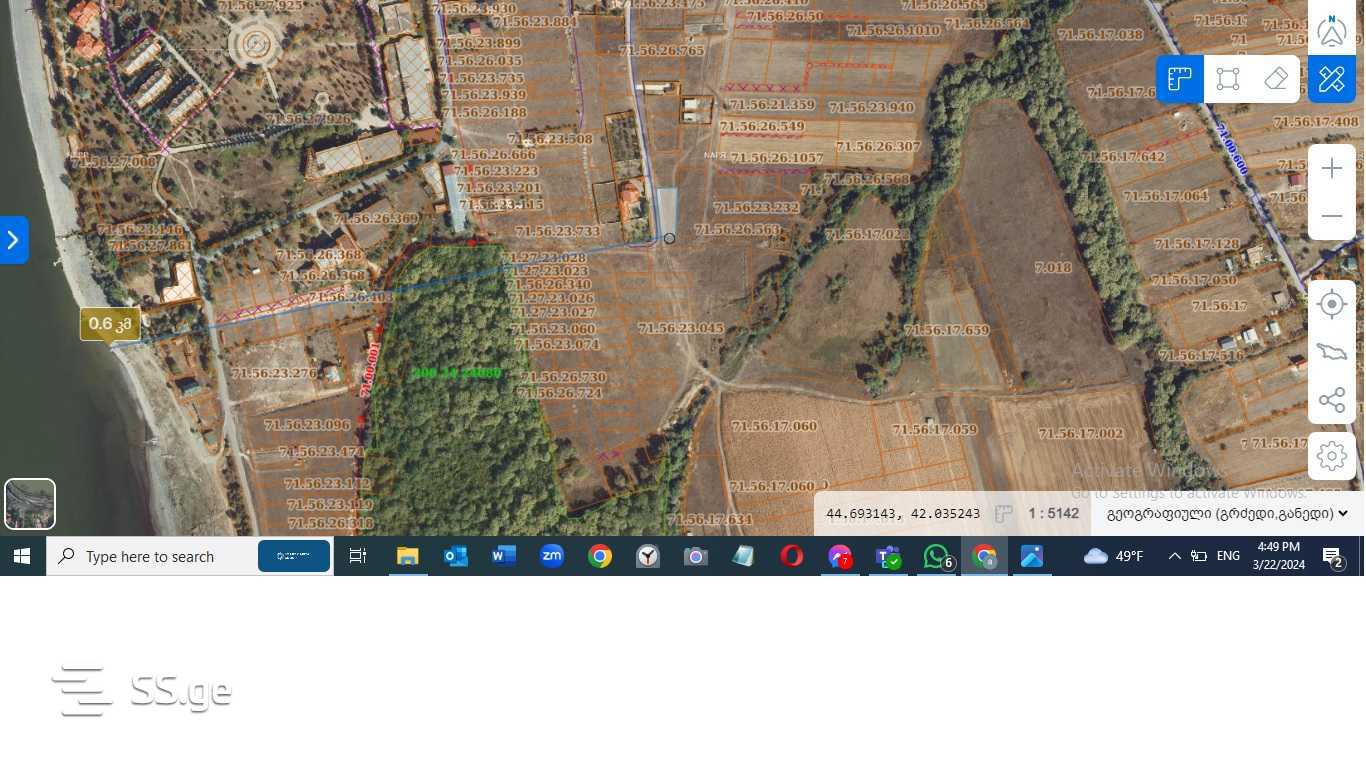Click the map scale 1:5142 indicator

click(1053, 514)
